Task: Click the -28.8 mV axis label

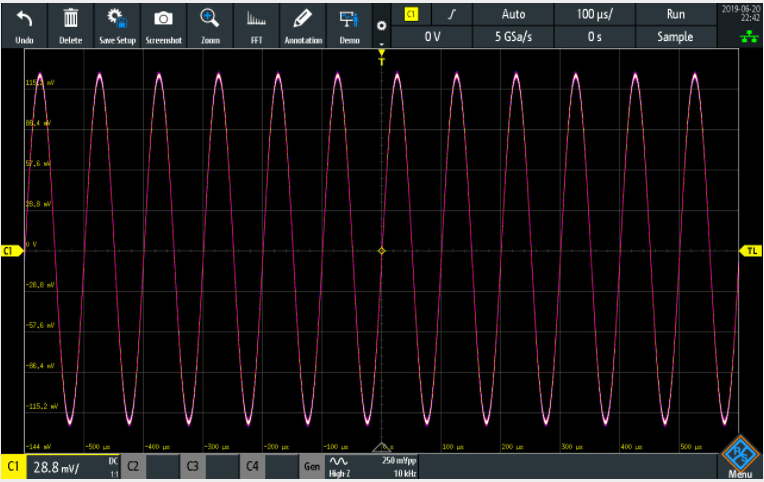Action: (x=40, y=285)
